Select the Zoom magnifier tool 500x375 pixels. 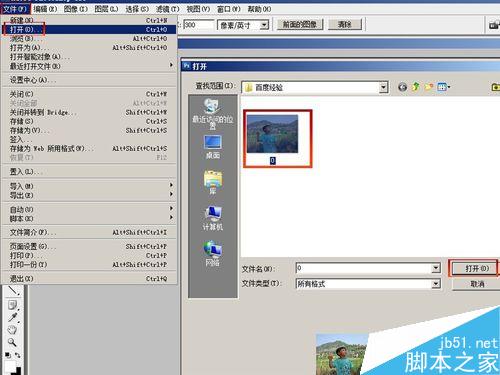click(x=12, y=342)
